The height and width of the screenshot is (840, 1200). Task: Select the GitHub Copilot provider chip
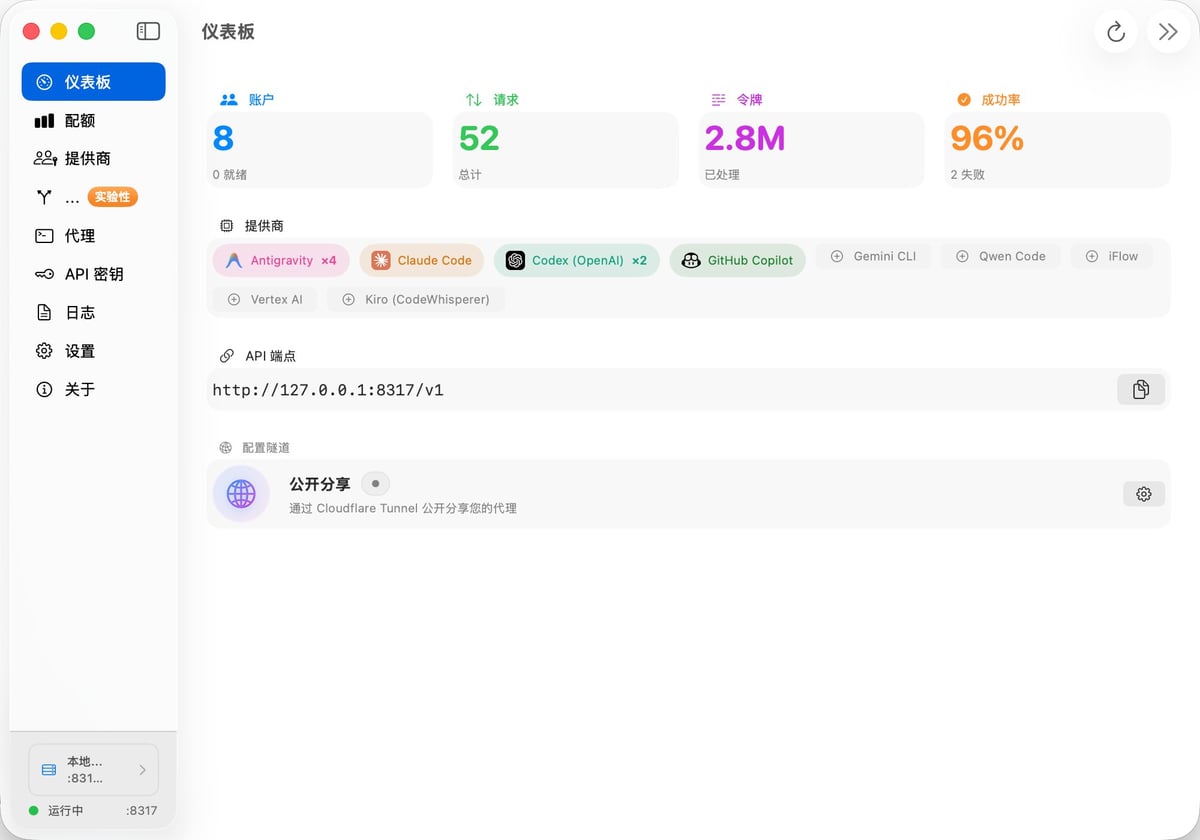pos(737,261)
